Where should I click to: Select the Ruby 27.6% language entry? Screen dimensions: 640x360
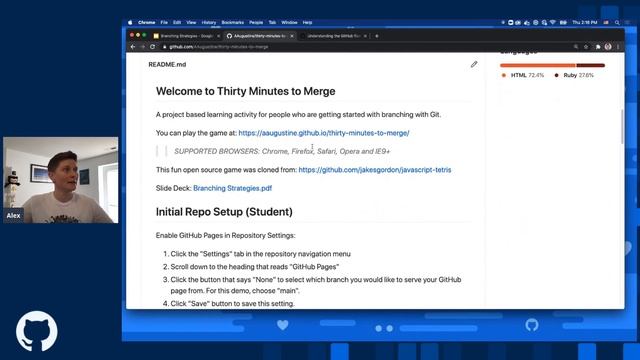[x=574, y=75]
